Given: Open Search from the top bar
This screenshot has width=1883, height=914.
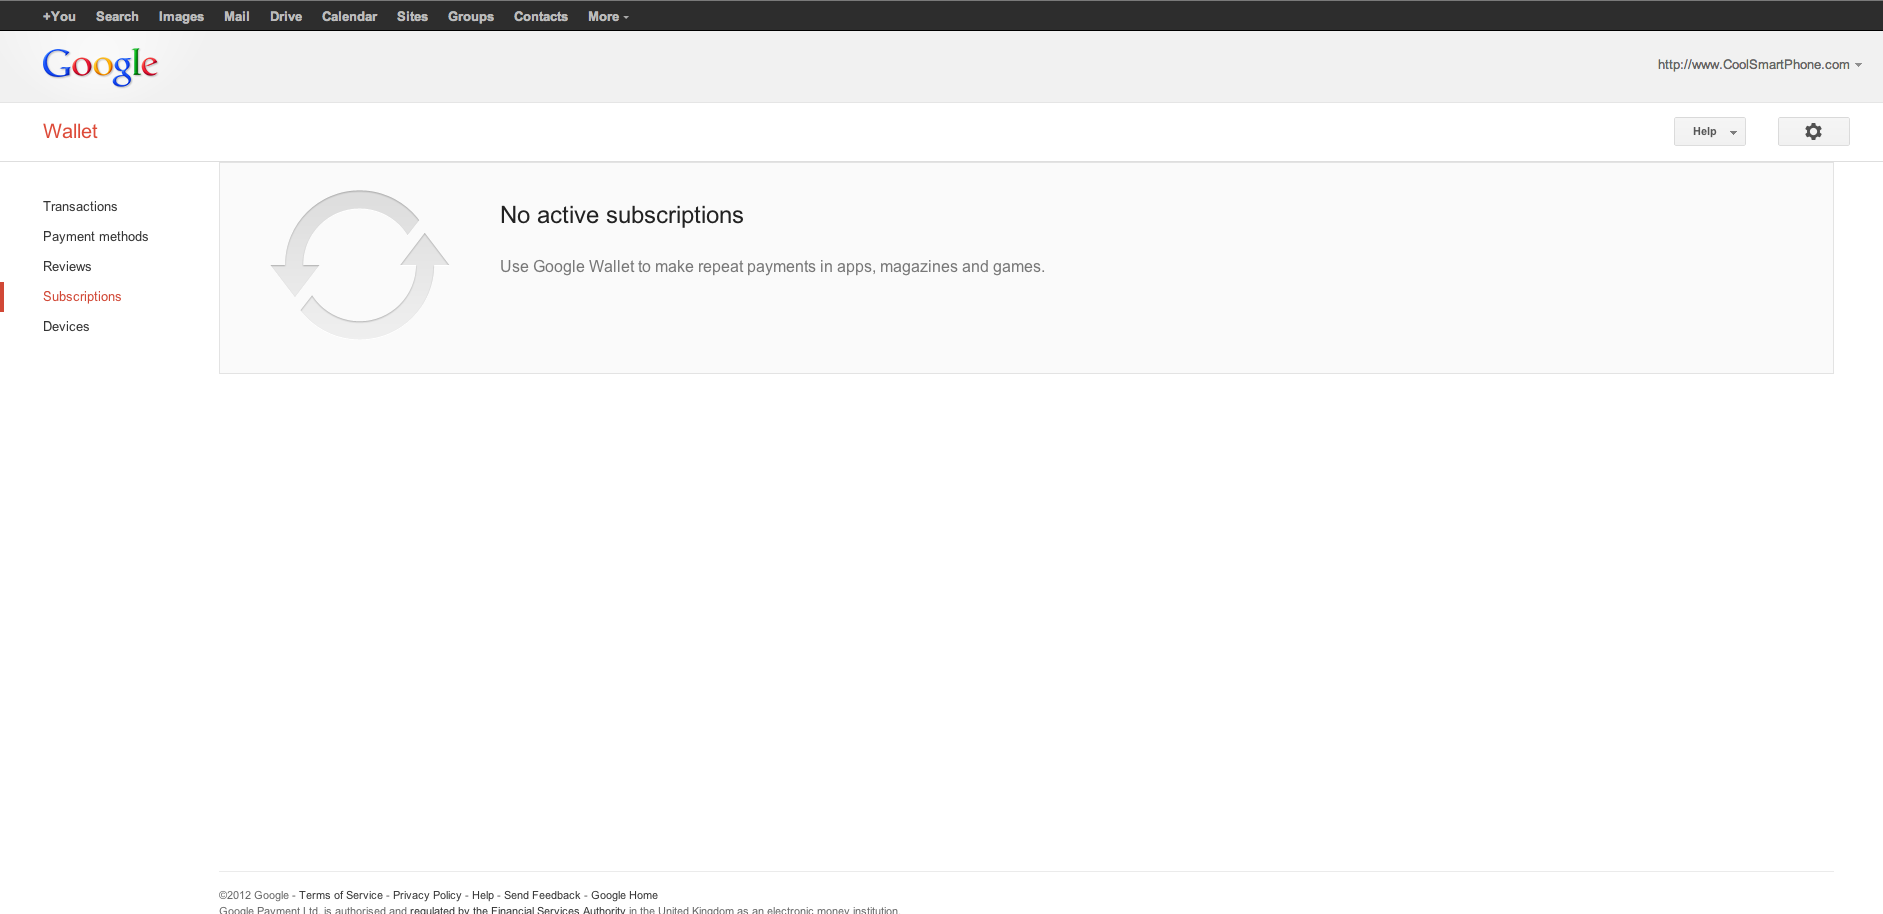Looking at the screenshot, I should click(117, 16).
